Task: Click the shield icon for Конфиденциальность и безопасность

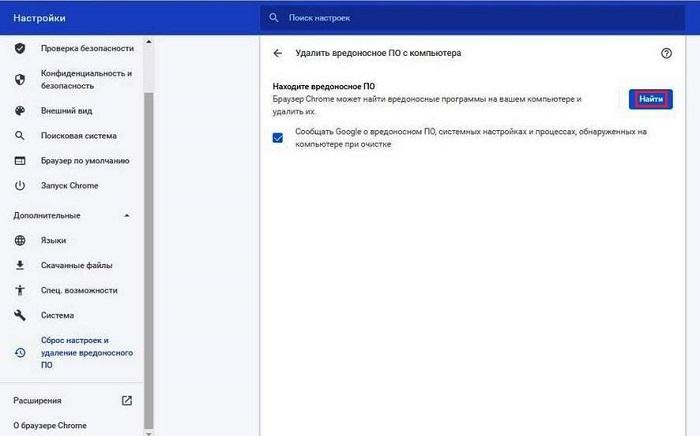Action: pyautogui.click(x=20, y=79)
